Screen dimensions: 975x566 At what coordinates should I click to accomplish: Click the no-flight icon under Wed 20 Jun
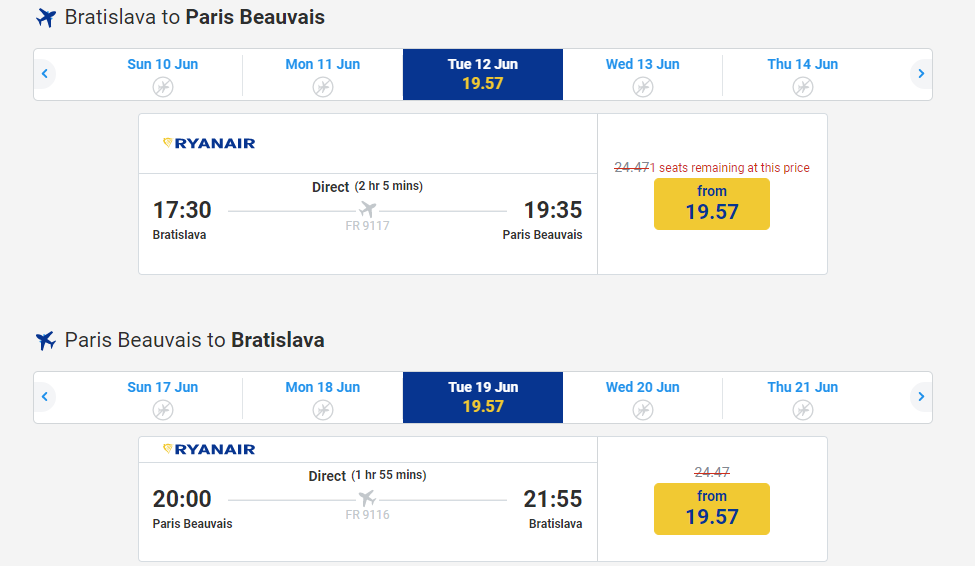[x=642, y=410]
